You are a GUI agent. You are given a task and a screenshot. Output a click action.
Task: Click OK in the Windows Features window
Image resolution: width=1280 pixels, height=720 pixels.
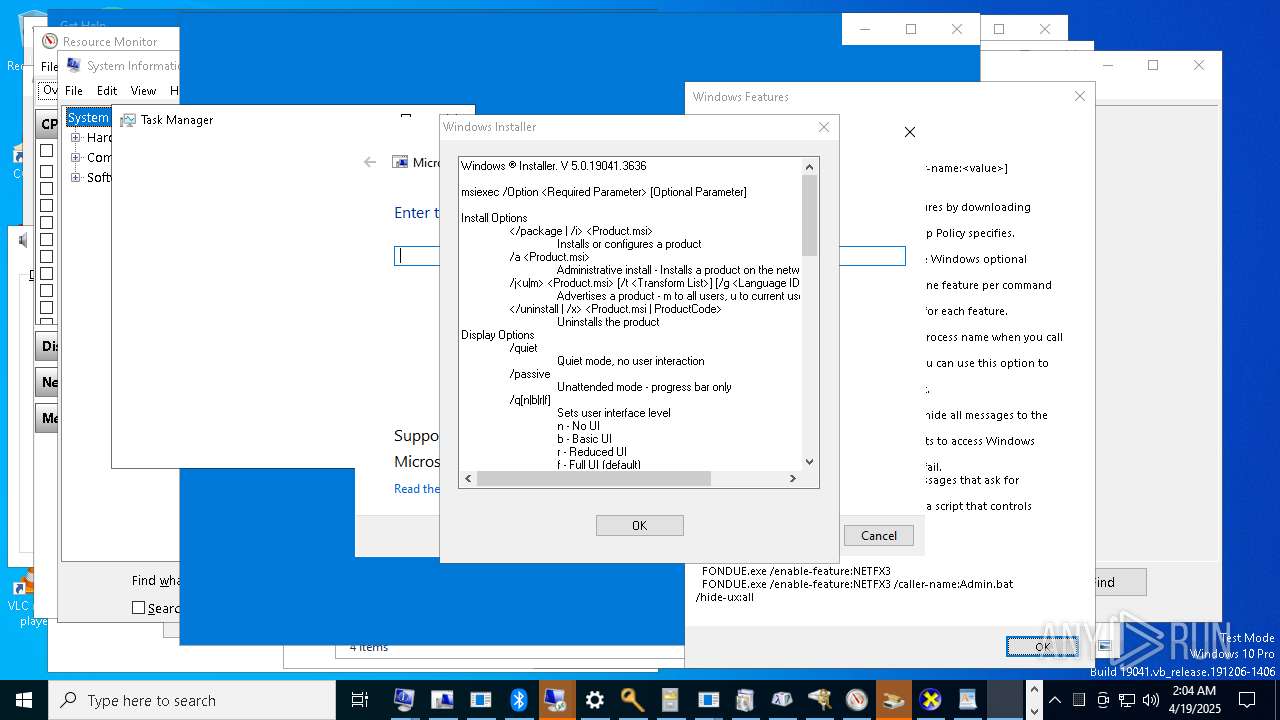[1042, 647]
